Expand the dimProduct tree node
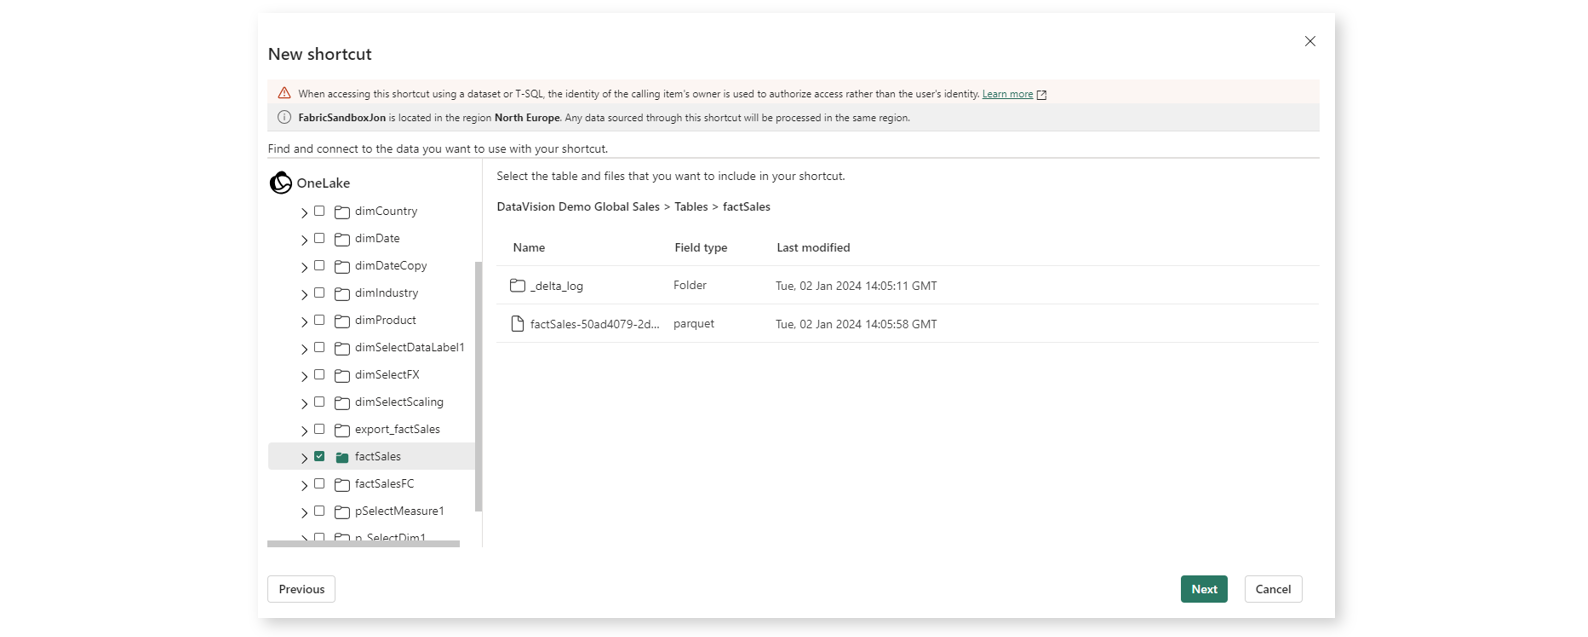The width and height of the screenshot is (1588, 637). [304, 321]
